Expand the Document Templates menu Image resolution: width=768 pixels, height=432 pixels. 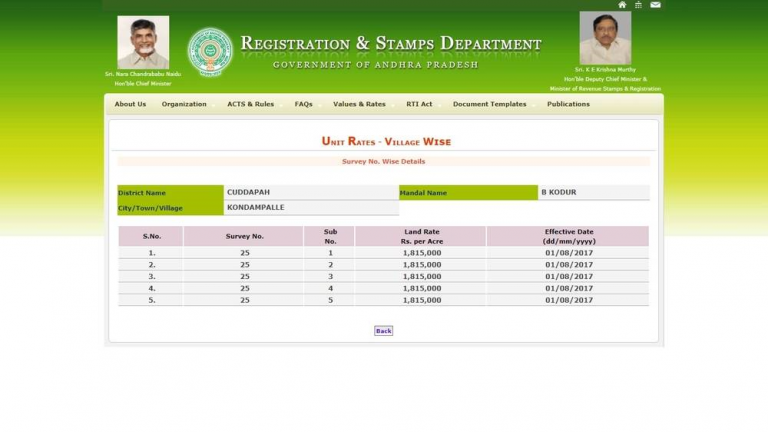pyautogui.click(x=490, y=104)
